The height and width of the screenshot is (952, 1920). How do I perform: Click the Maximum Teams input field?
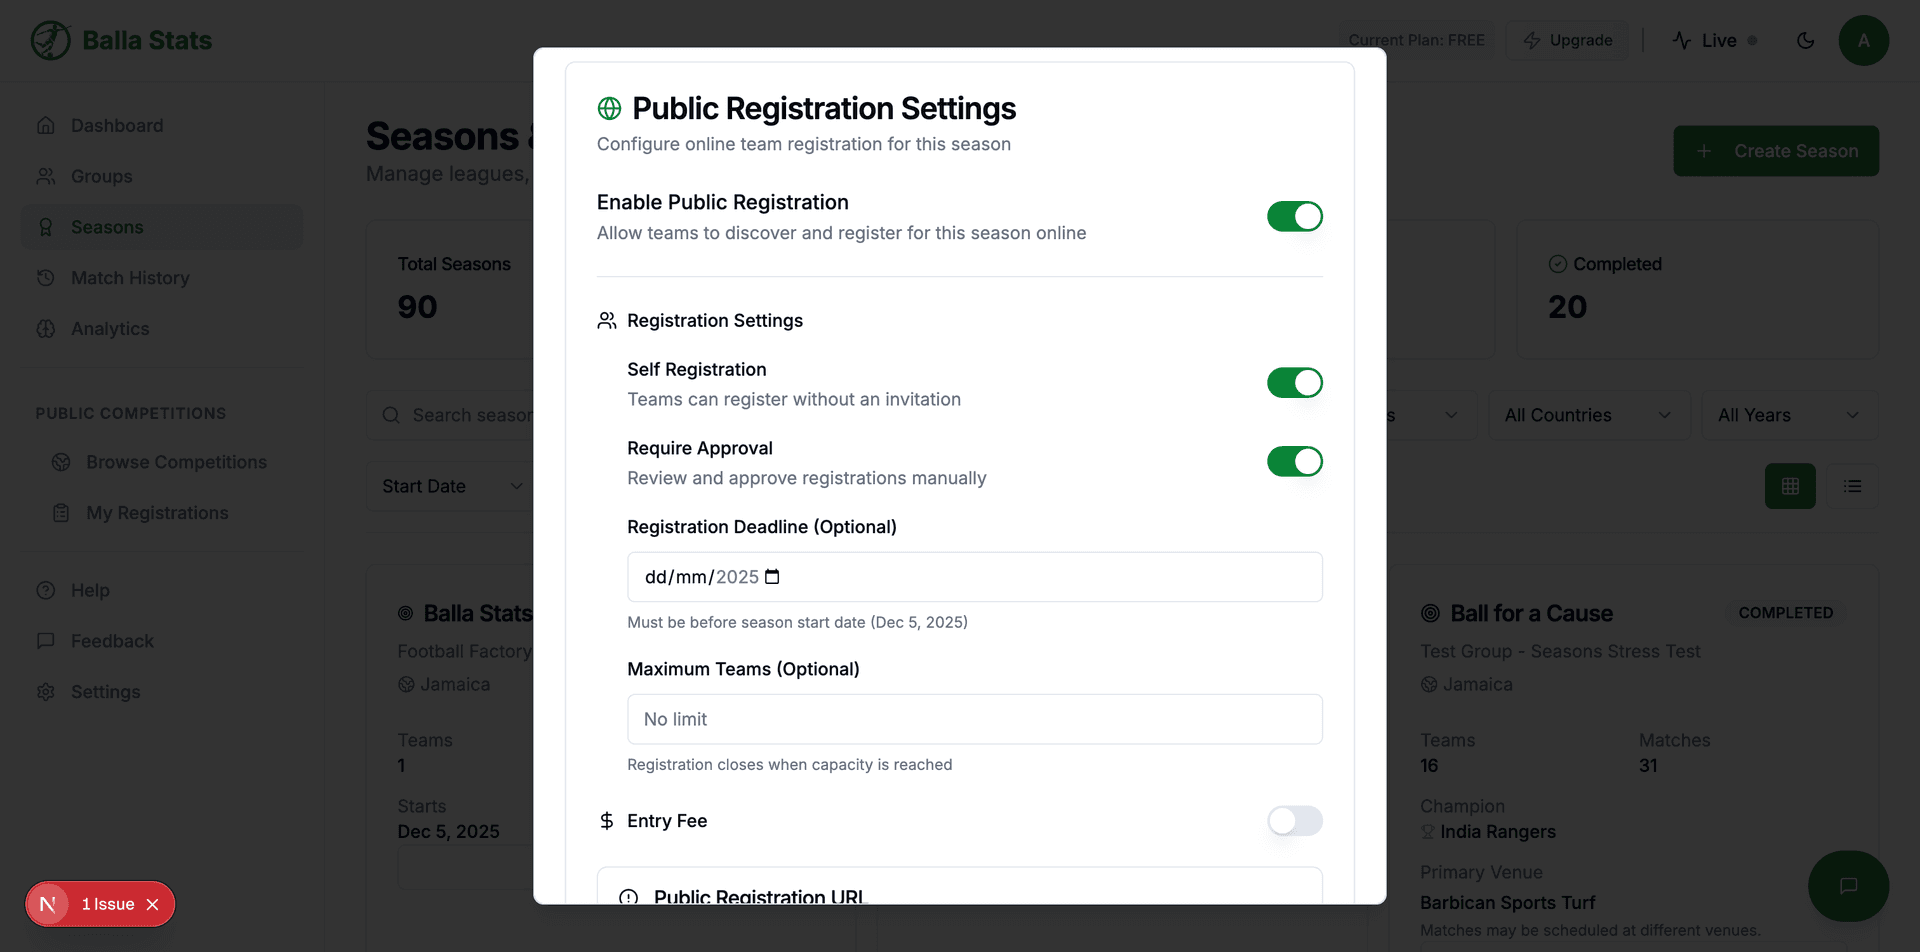click(x=975, y=719)
